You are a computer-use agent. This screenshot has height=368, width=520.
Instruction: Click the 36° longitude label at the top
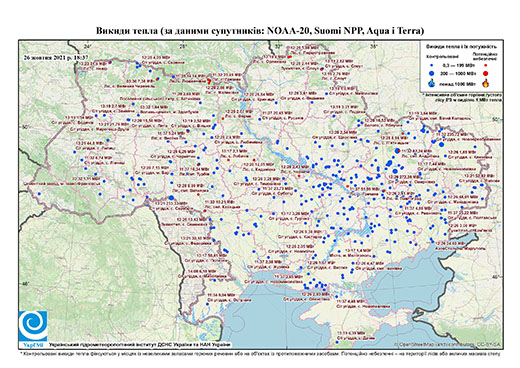[x=374, y=46]
